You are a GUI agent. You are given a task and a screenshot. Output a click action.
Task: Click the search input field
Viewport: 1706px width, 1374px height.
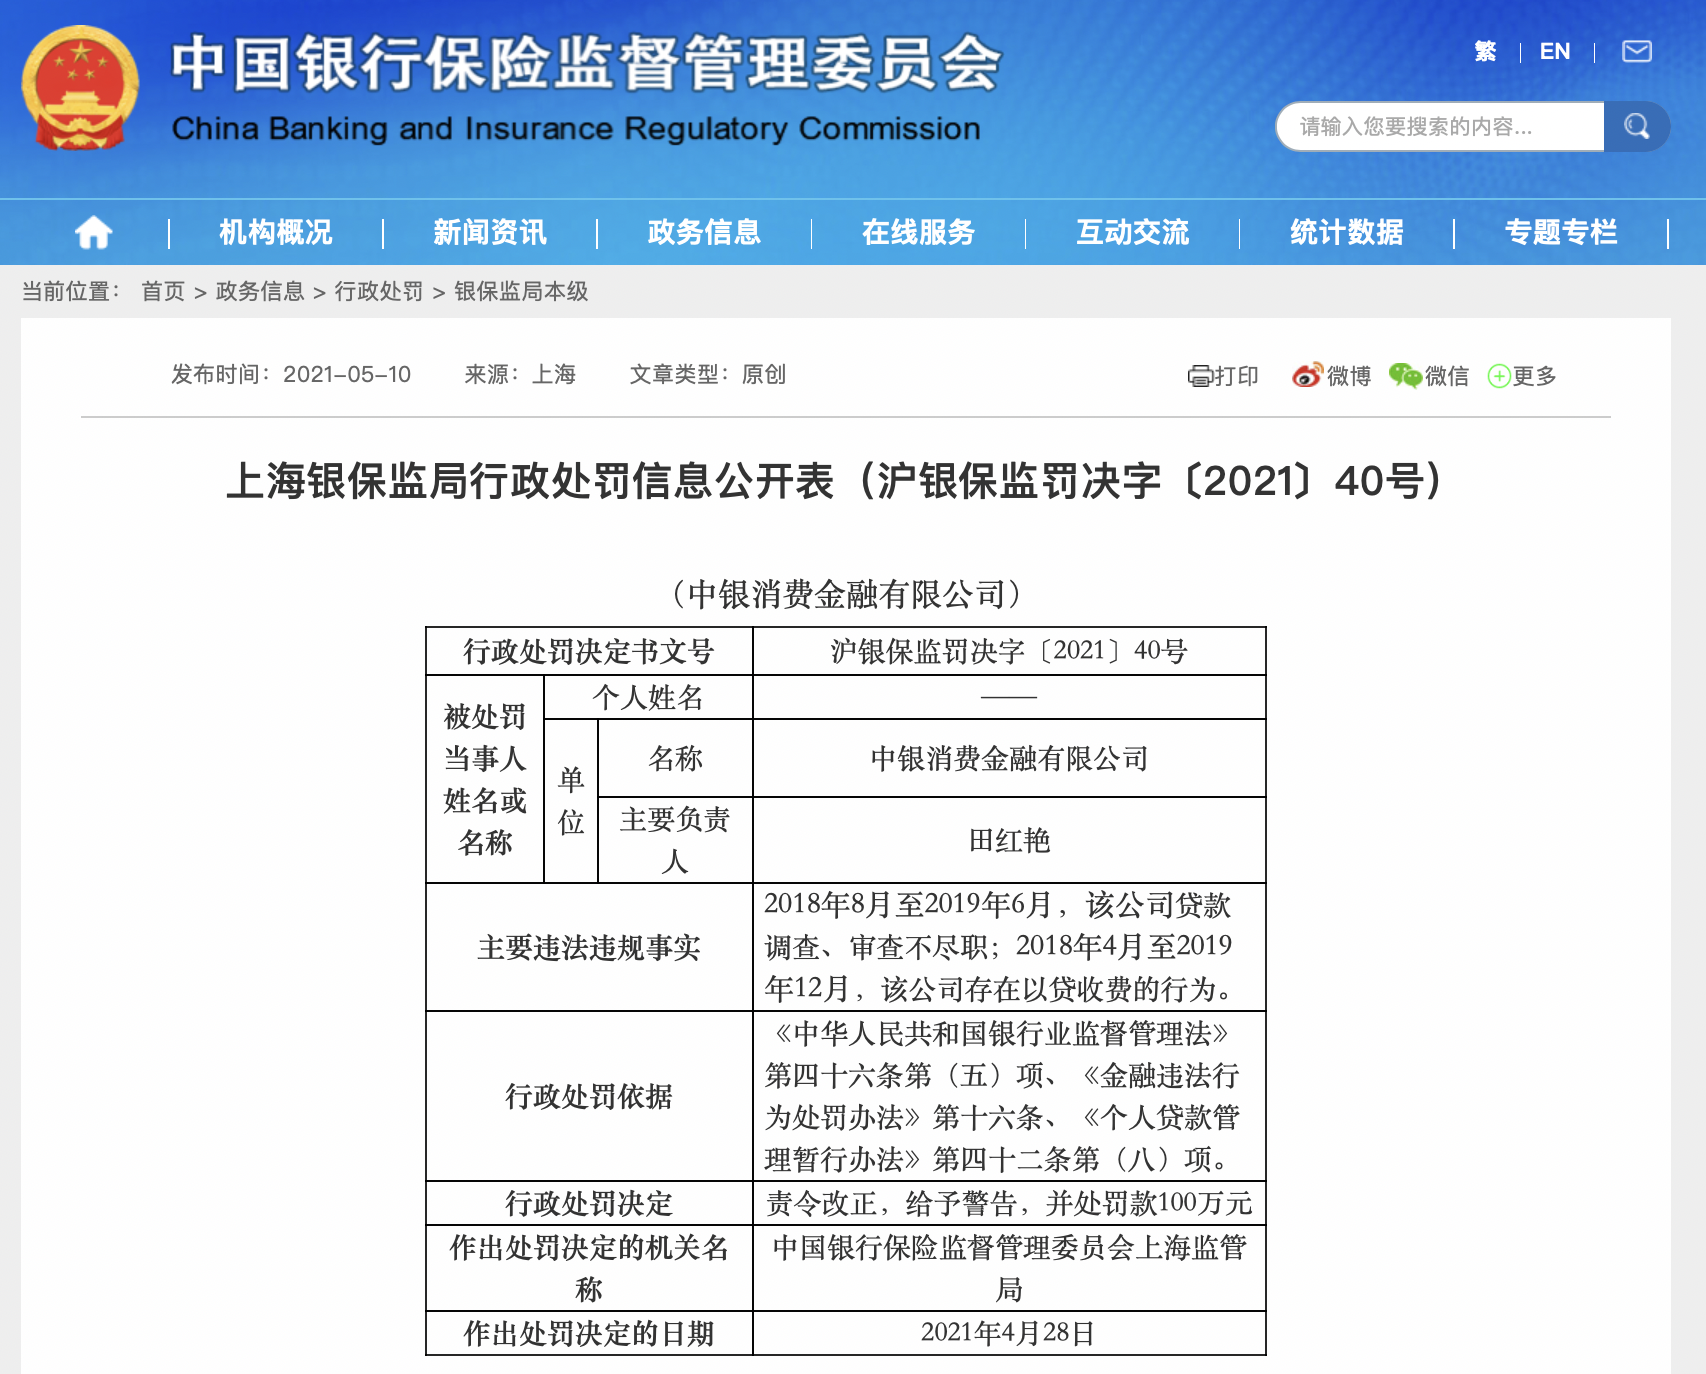tap(1440, 127)
